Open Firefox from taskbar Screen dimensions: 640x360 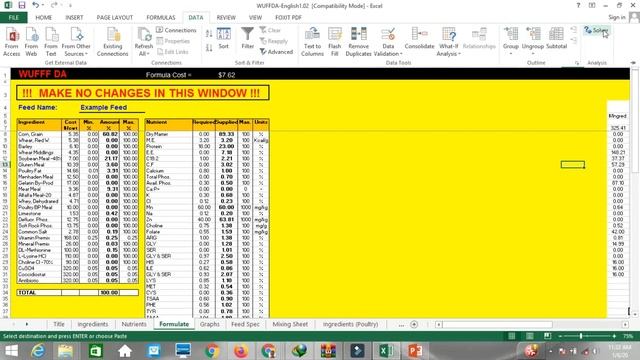coord(241,351)
